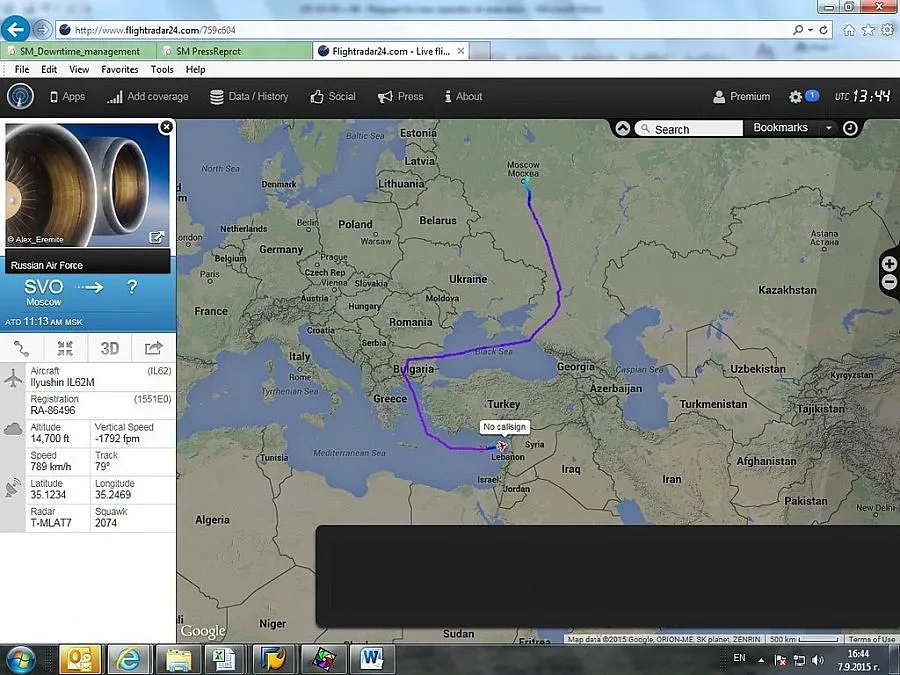
Task: Open the Data / History menu
Action: coord(249,97)
